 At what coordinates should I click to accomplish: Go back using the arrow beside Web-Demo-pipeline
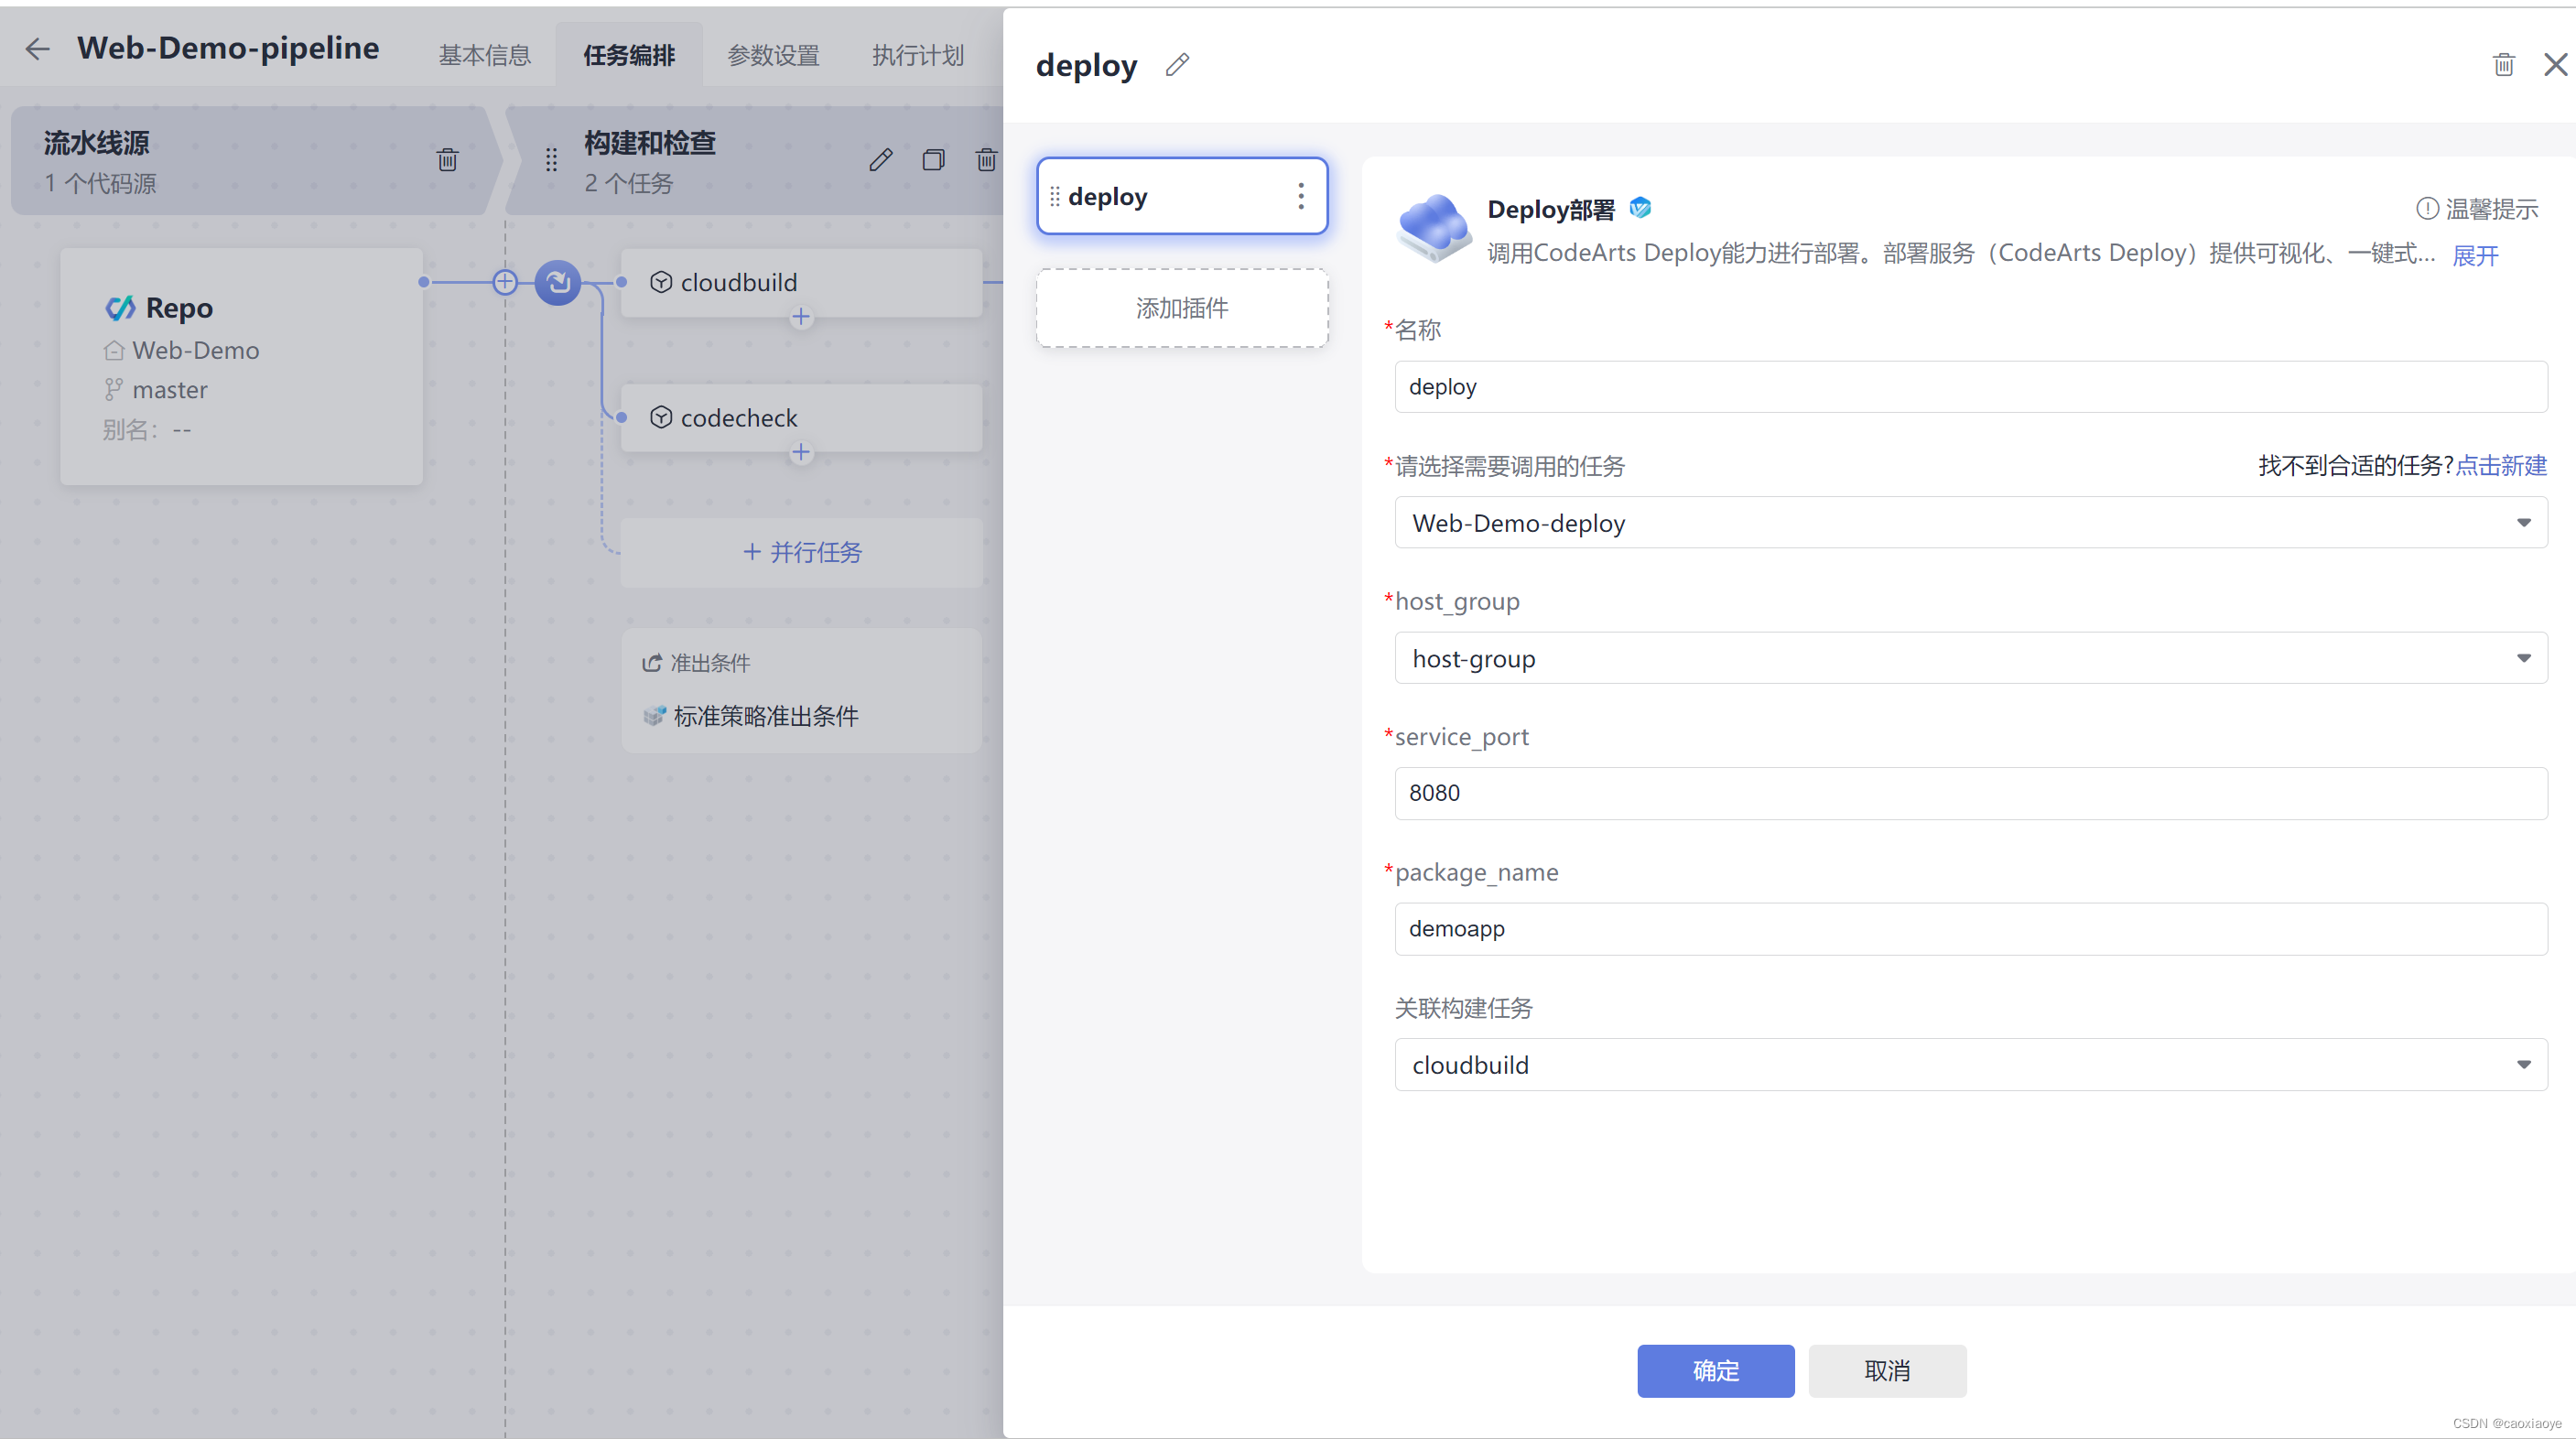37,48
